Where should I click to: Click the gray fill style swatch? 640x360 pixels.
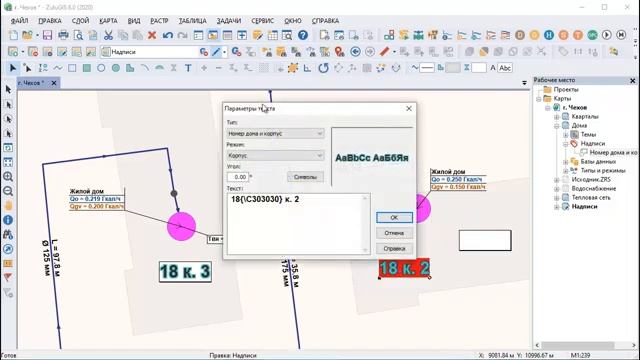point(453,68)
